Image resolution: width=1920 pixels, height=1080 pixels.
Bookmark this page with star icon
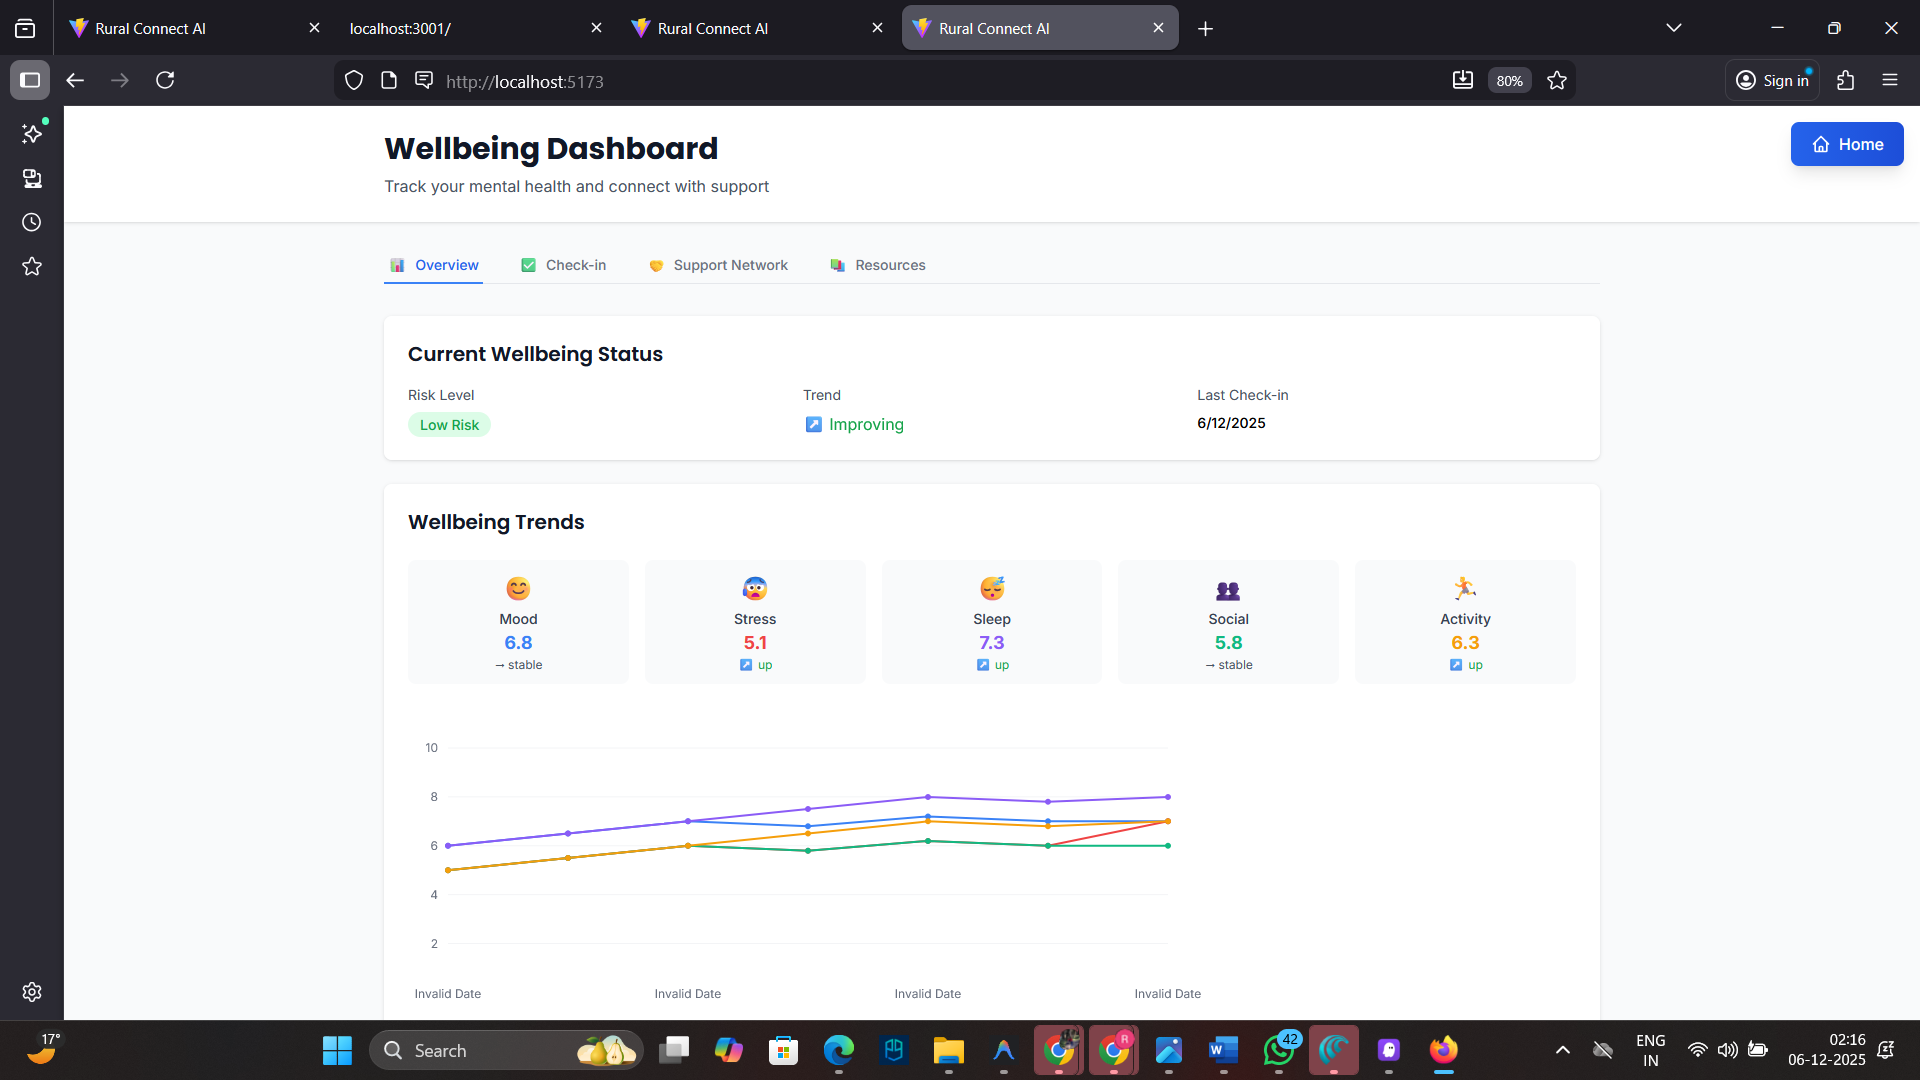click(x=1557, y=81)
